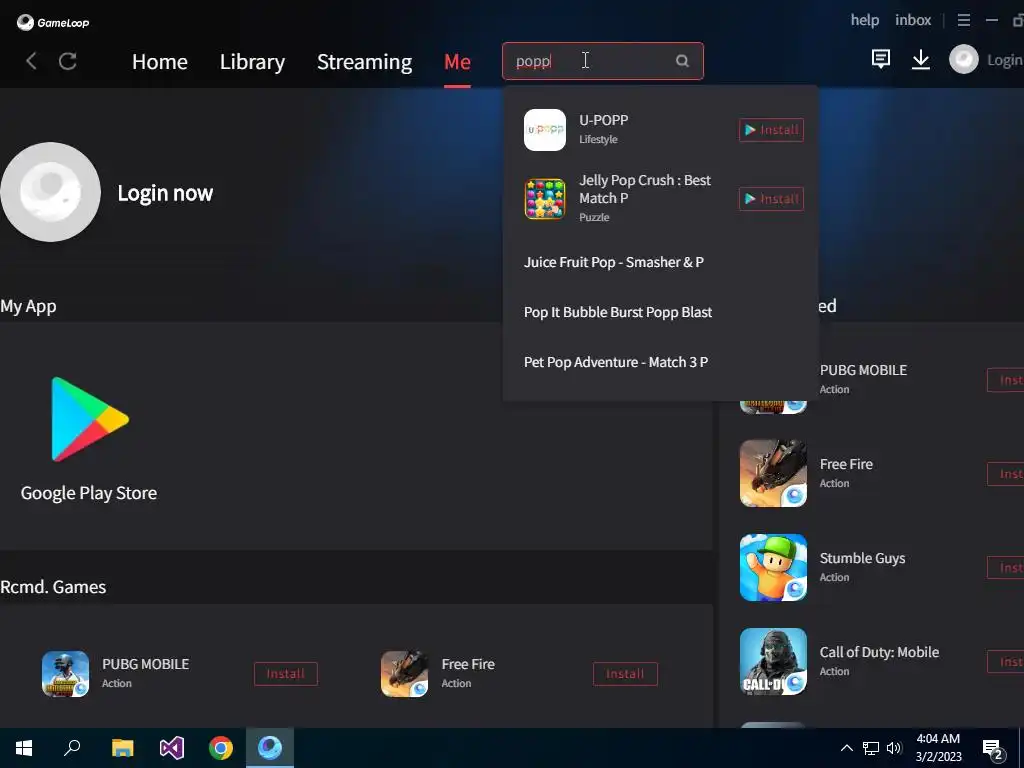Open Visual Studio from the taskbar
The image size is (1024, 768).
[x=172, y=748]
